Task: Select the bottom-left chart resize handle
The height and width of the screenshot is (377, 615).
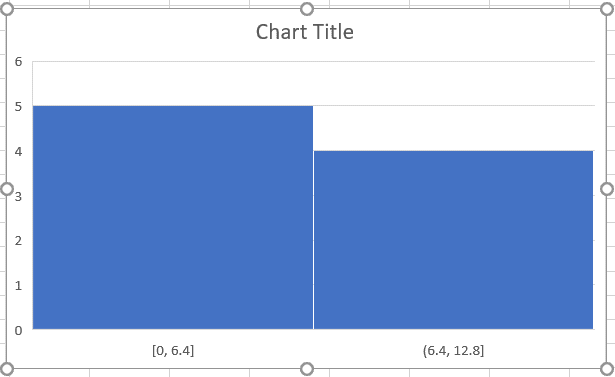Action: [x=7, y=369]
